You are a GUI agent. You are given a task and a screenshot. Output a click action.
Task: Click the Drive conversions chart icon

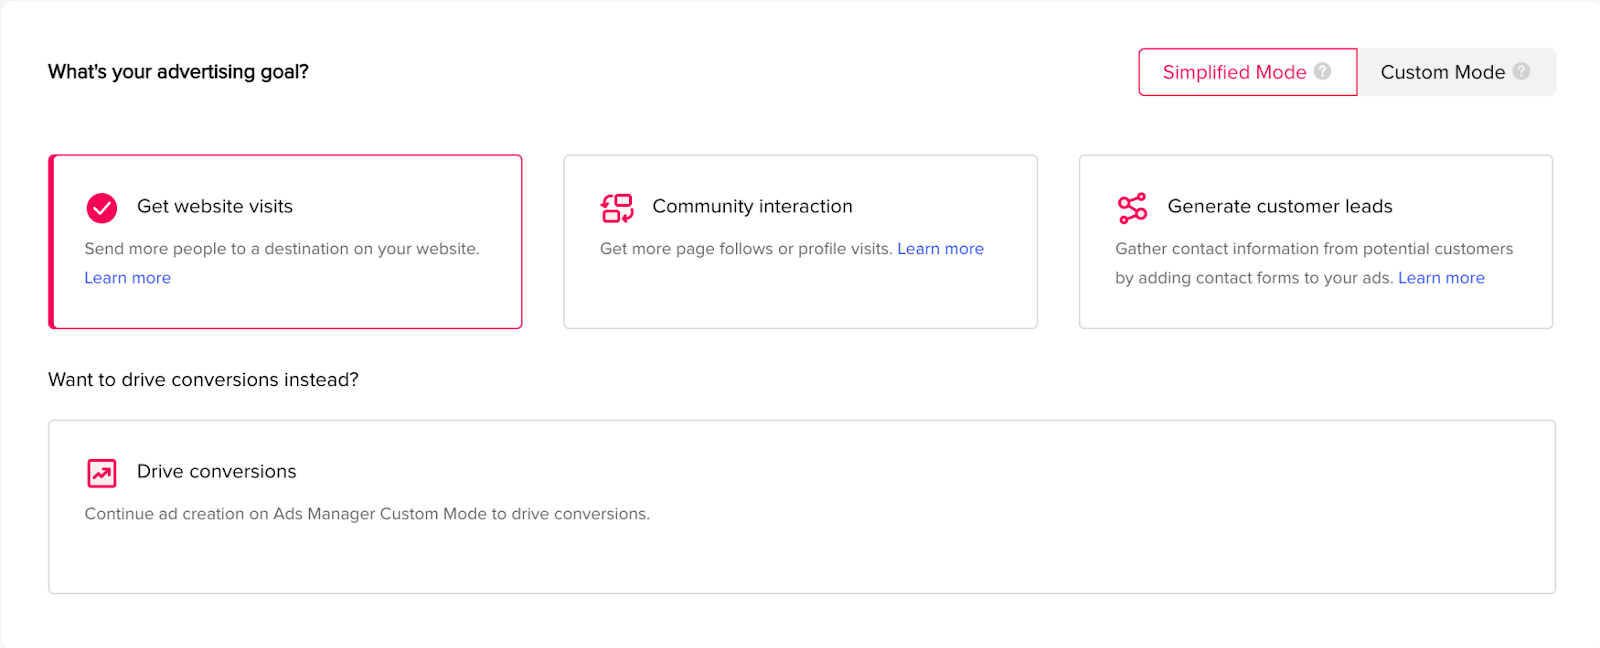click(102, 472)
